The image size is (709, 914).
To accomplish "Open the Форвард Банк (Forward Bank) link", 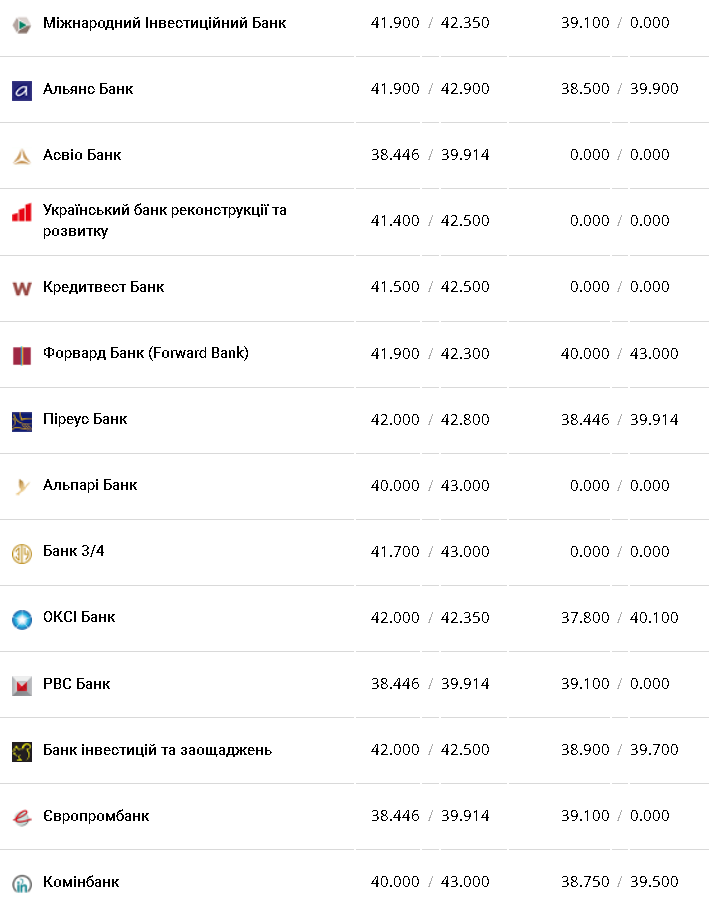I will coord(146,353).
